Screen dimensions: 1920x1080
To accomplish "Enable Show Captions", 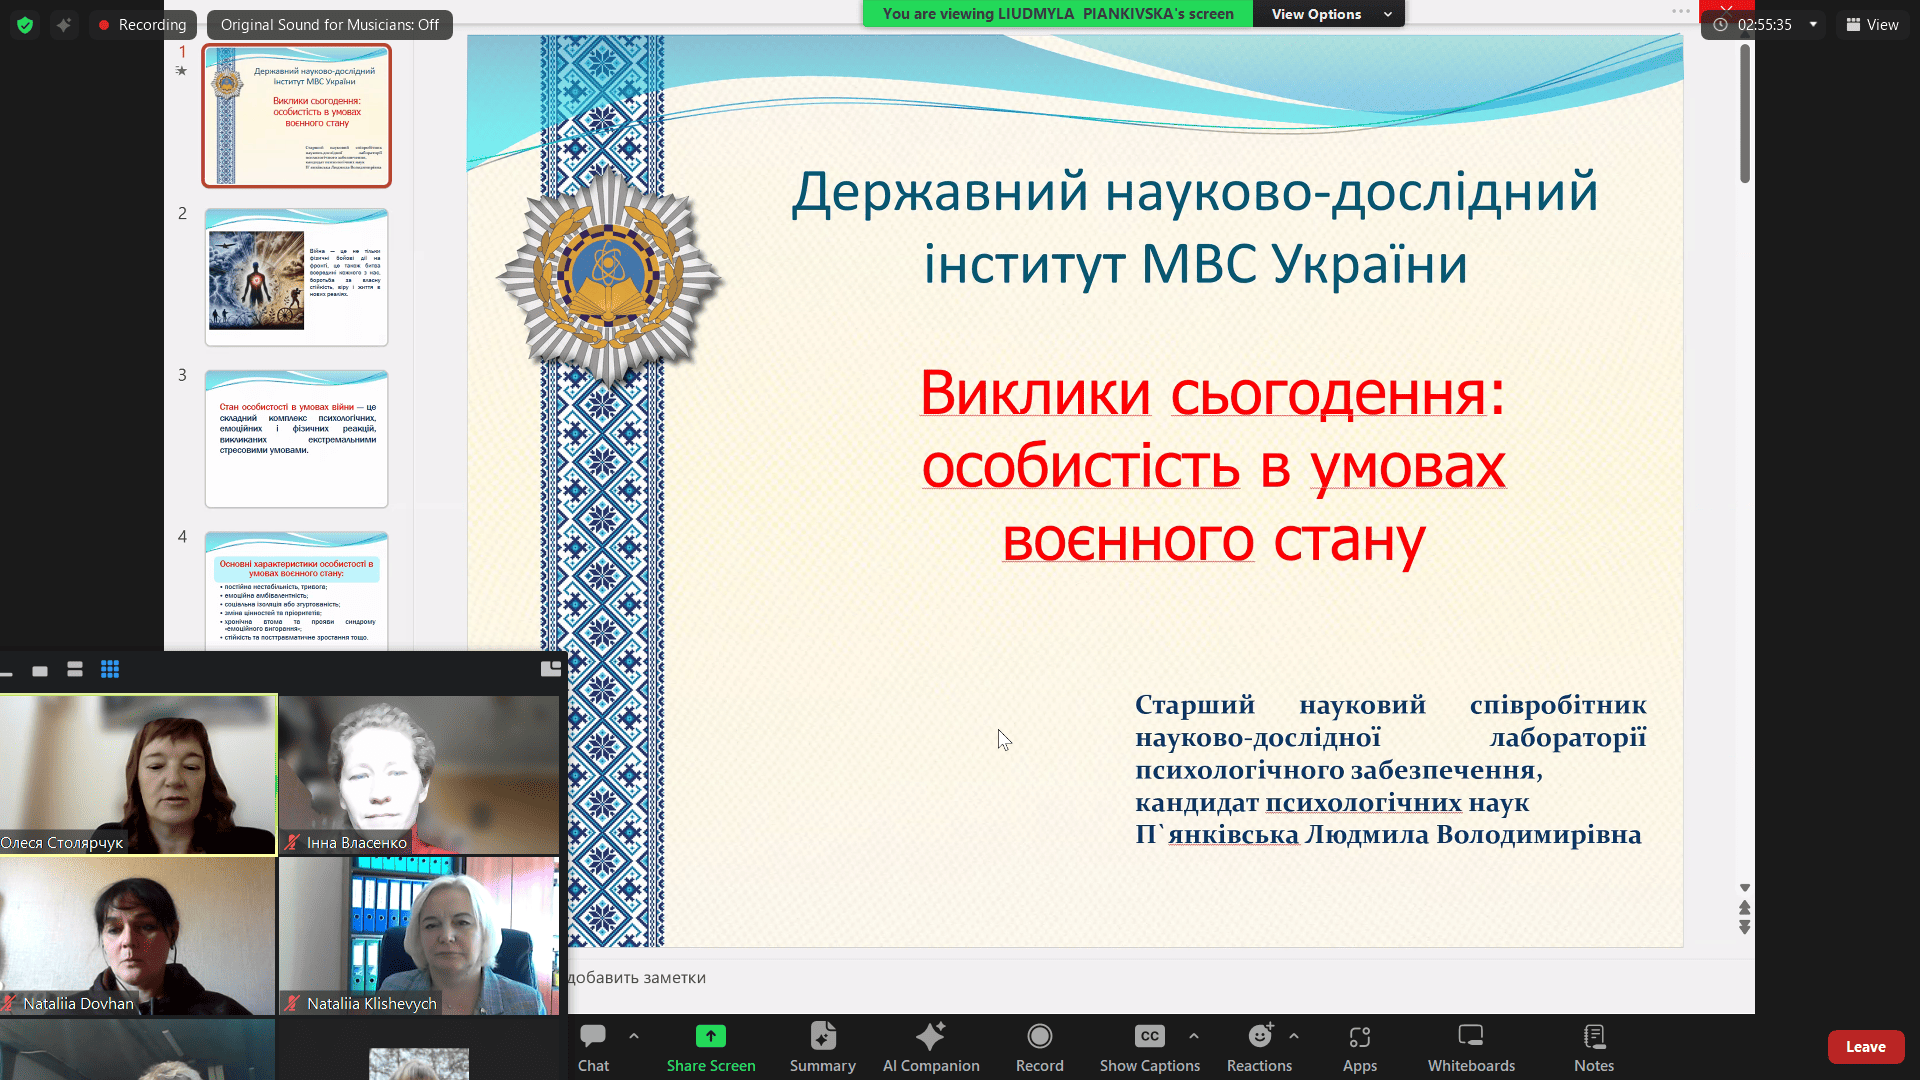I will coord(1149,1047).
